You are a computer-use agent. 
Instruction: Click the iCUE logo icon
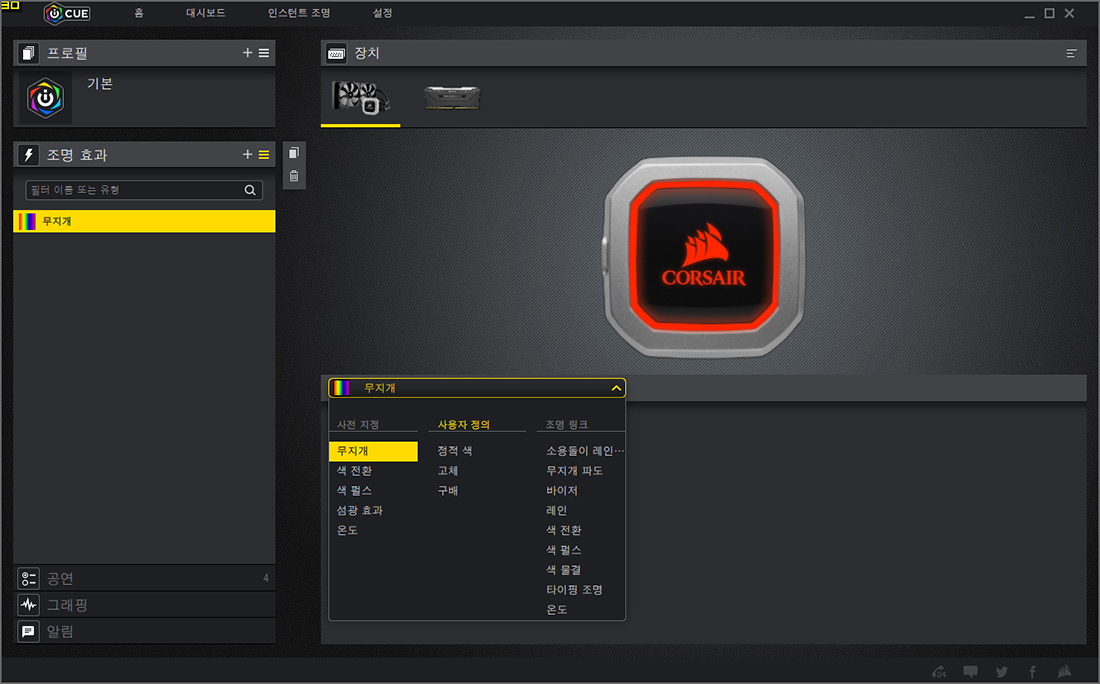click(67, 13)
